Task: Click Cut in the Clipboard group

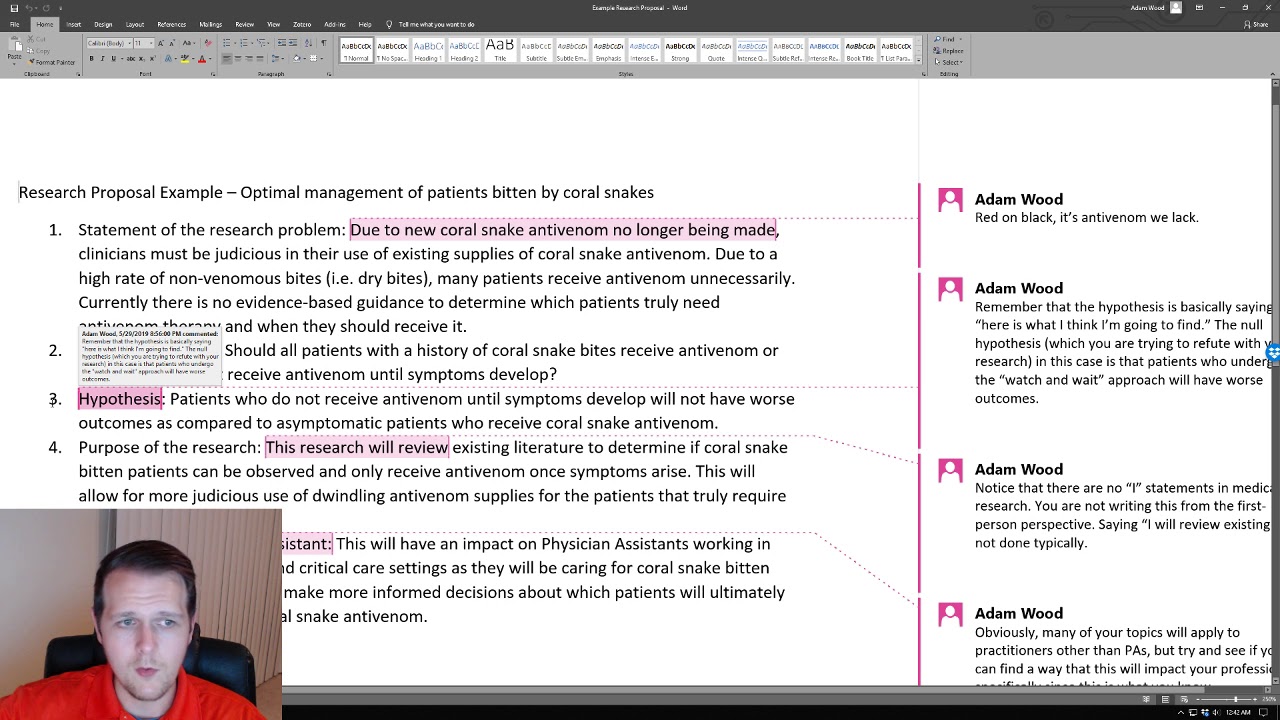Action: pos(36,39)
